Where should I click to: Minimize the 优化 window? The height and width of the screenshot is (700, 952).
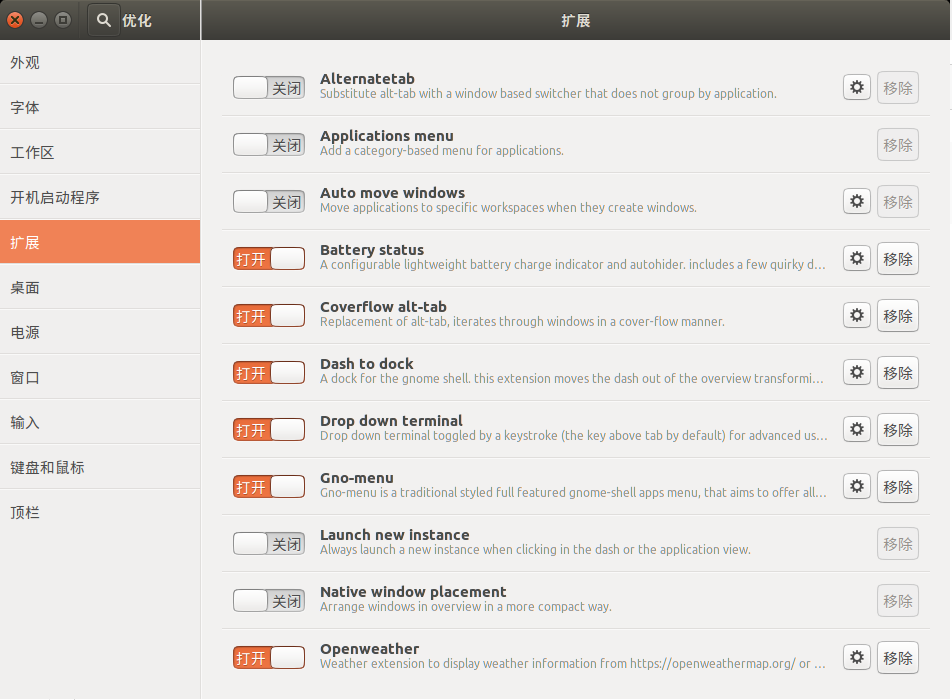click(39, 20)
